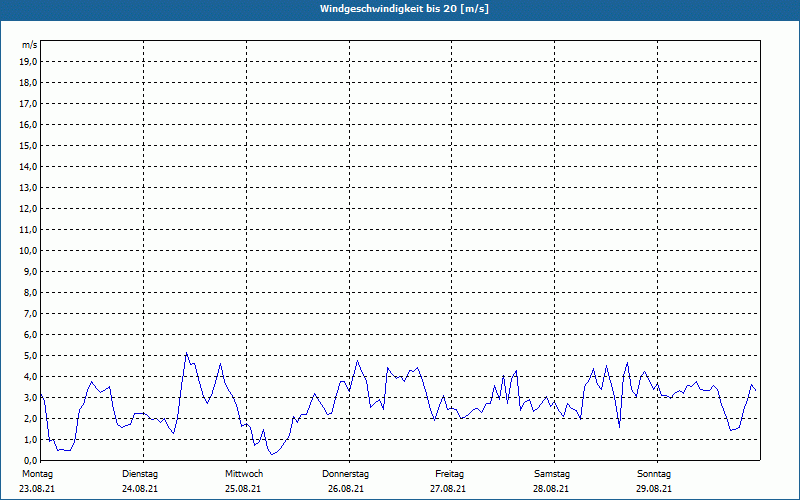Select the 5,0 y-axis label
This screenshot has height=500, width=800.
pyautogui.click(x=31, y=356)
